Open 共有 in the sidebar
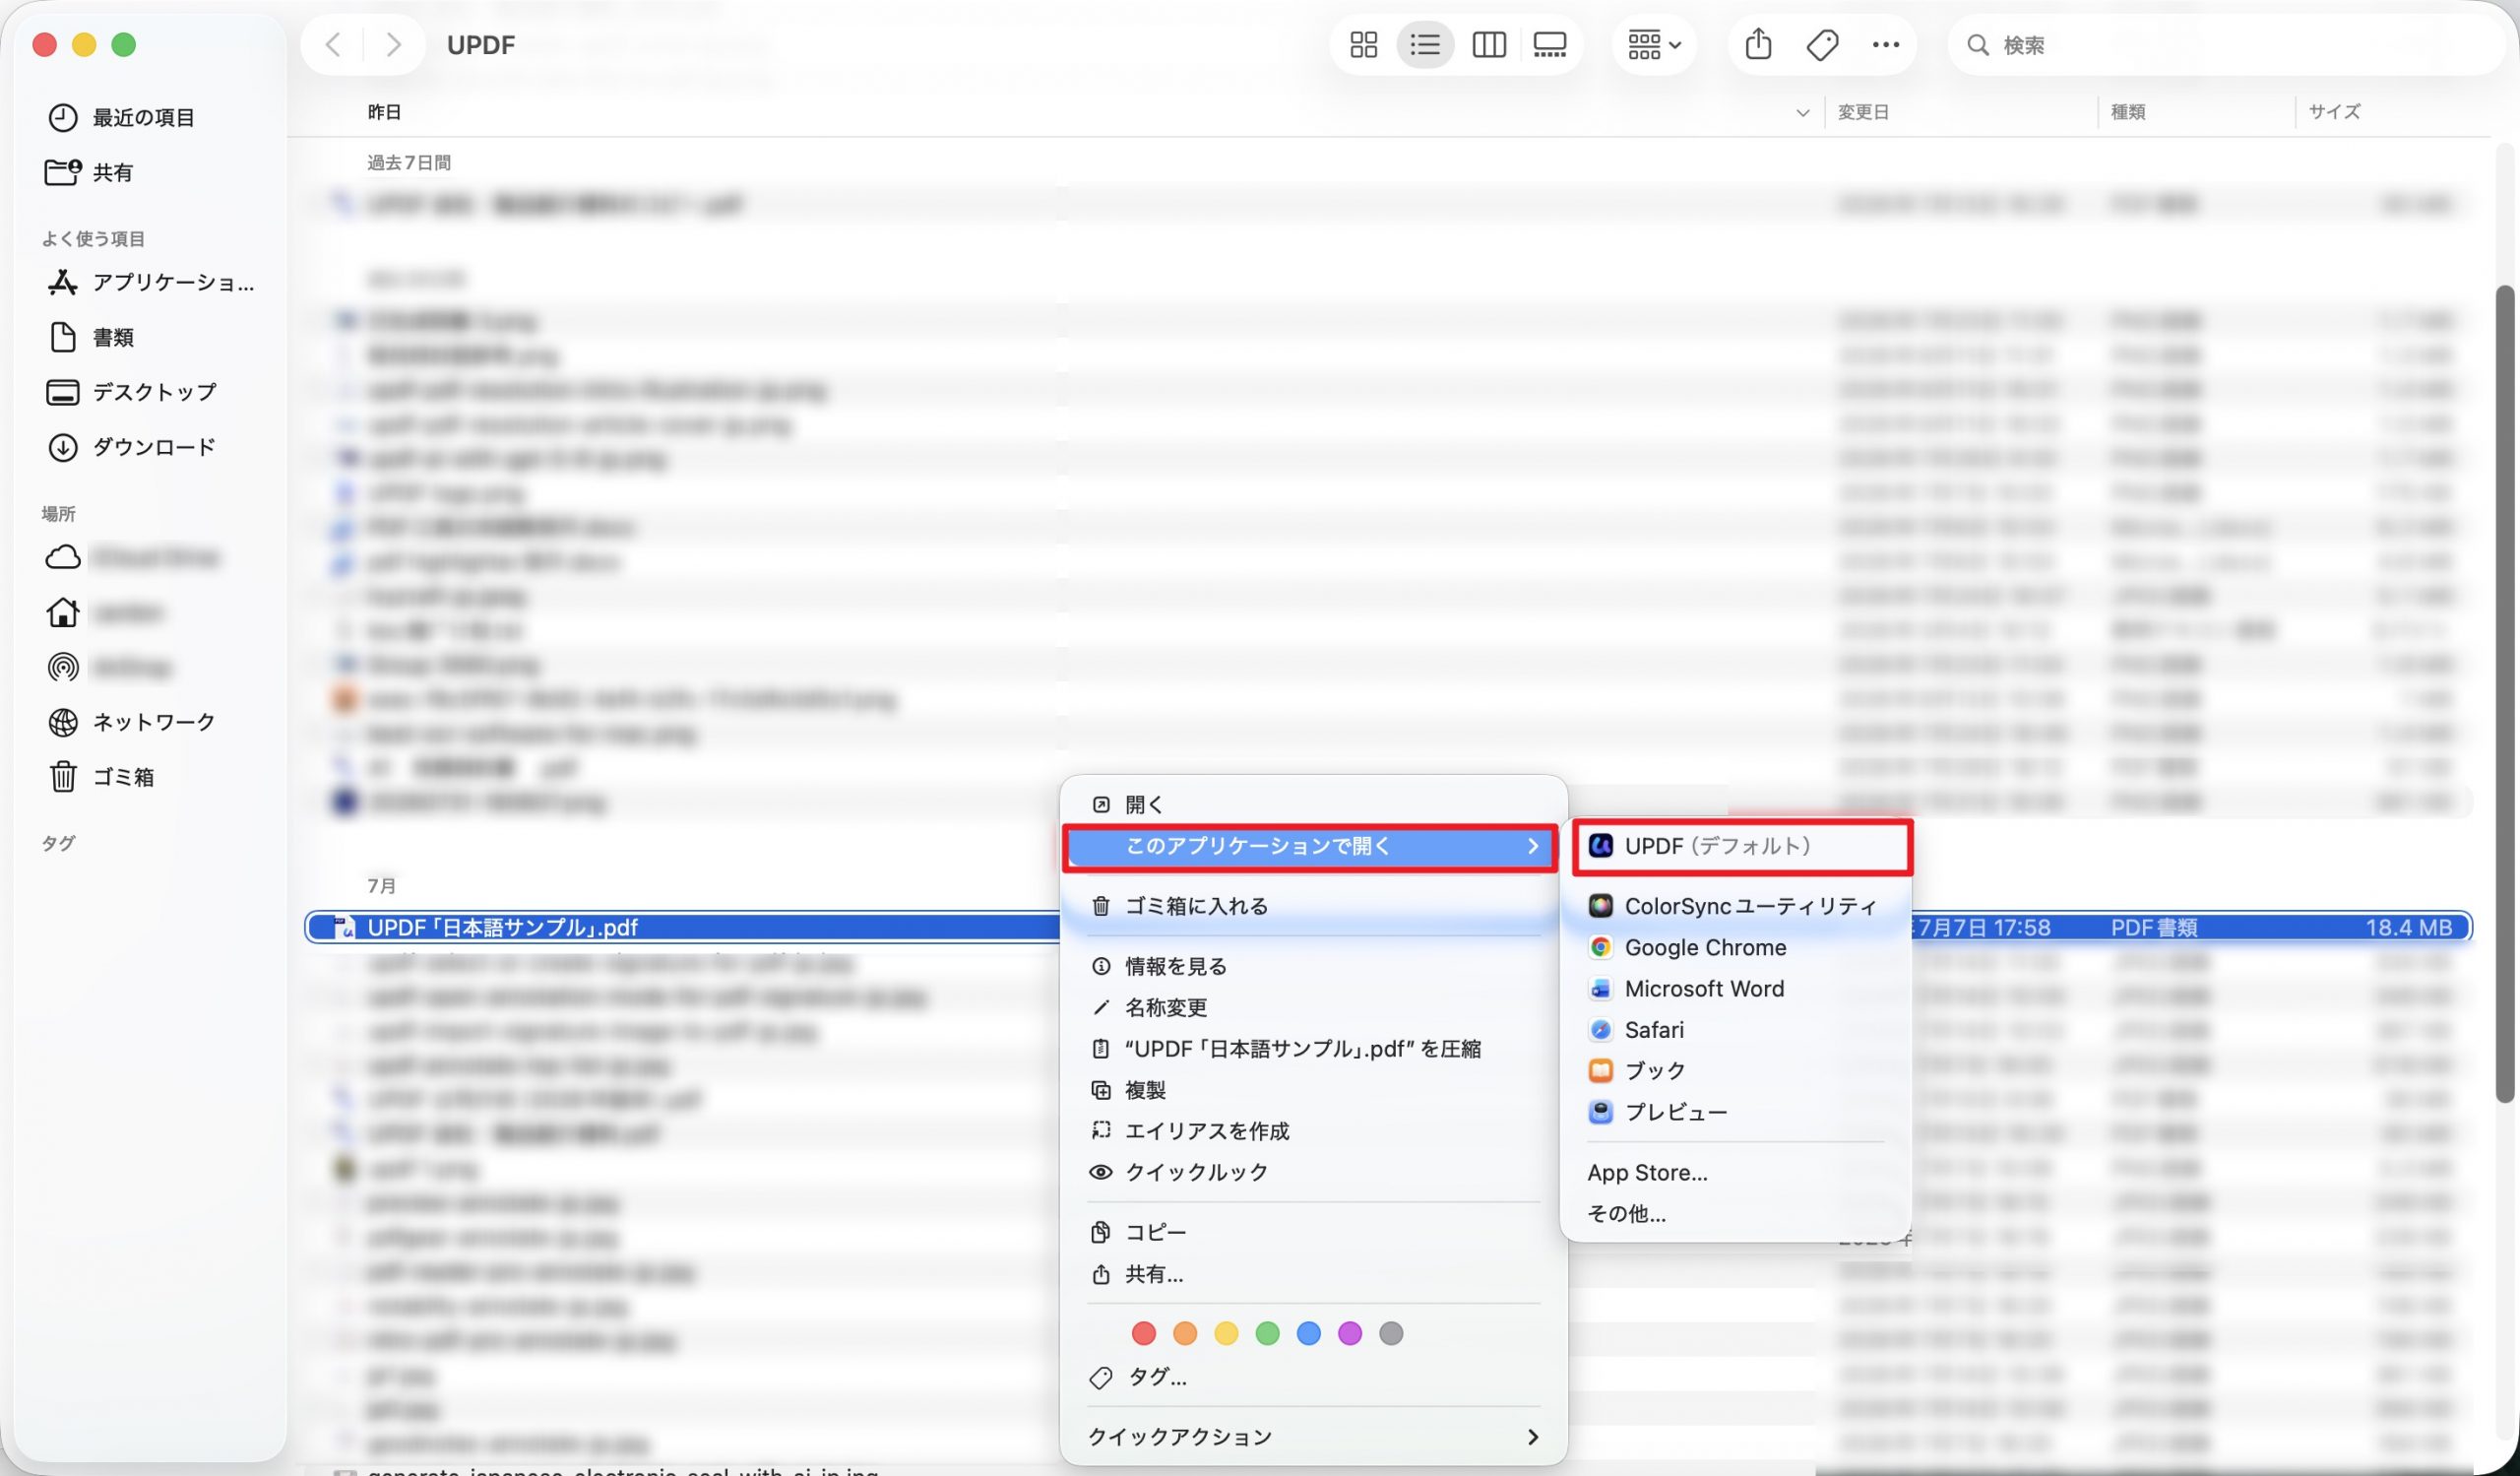 coord(90,173)
